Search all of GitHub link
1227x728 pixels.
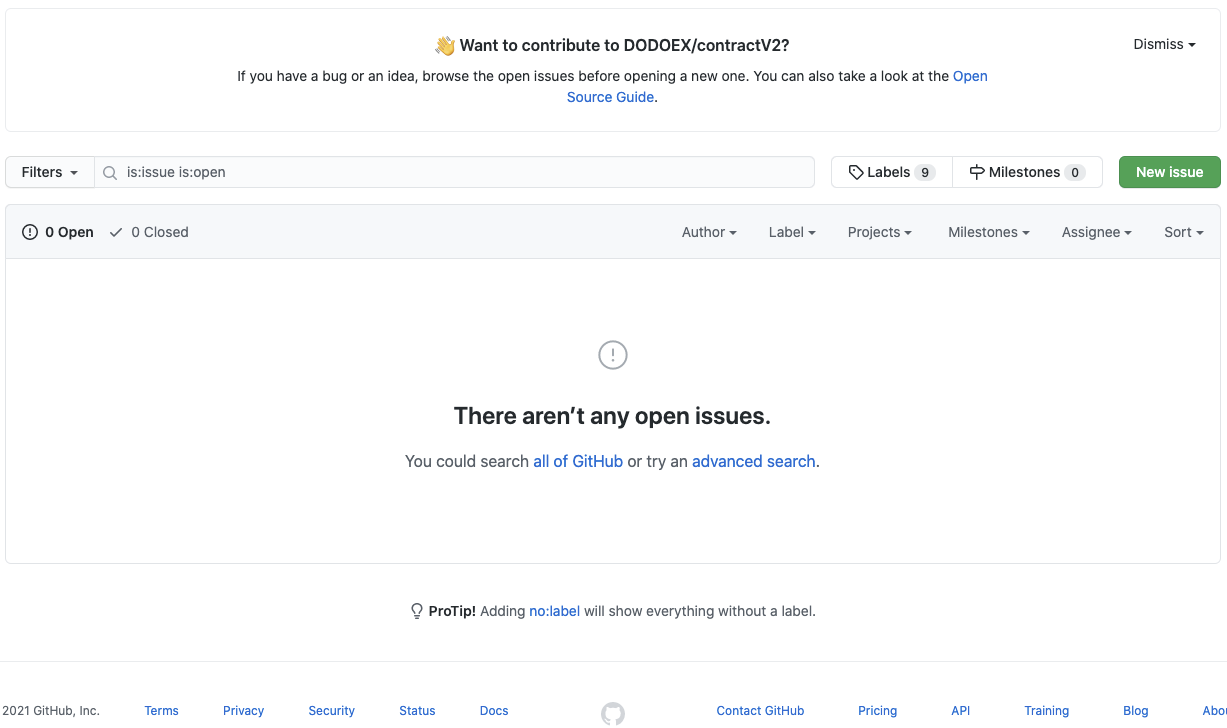[578, 461]
